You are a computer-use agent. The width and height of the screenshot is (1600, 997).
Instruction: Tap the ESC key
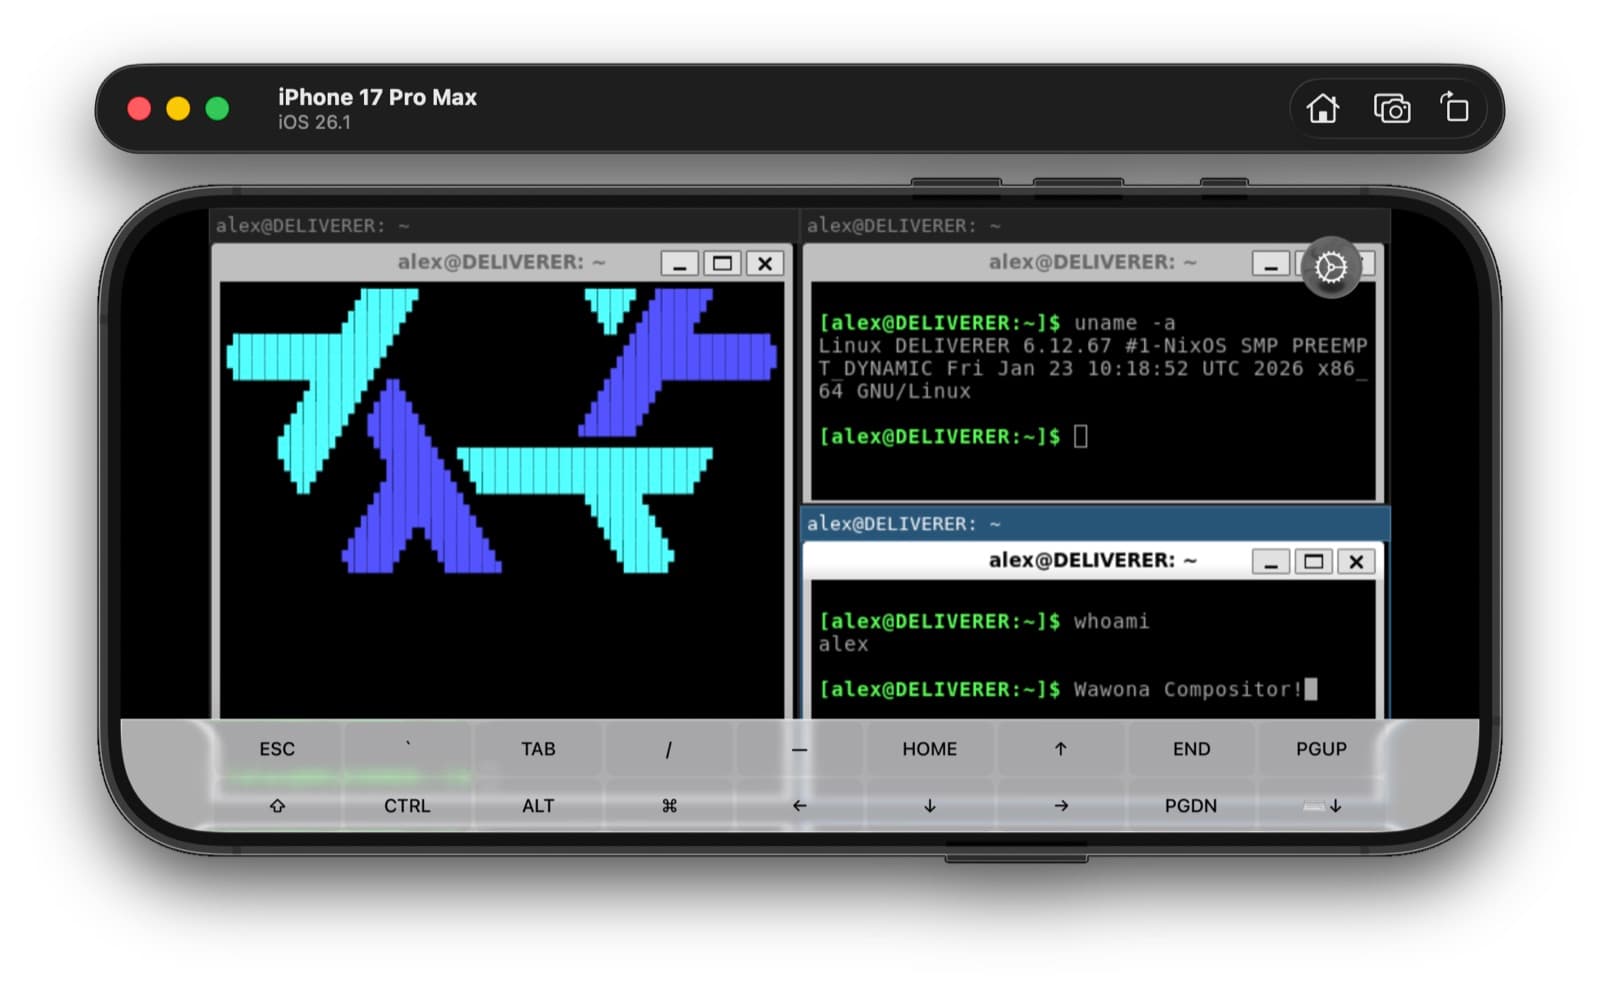277,749
